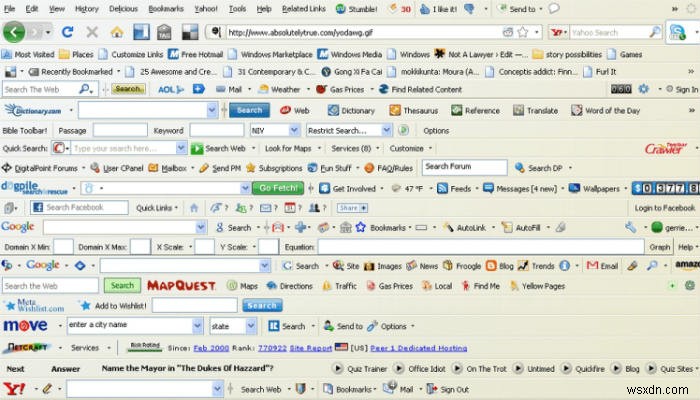
Task: Open Weather in the AOL toolbar
Action: [279, 89]
